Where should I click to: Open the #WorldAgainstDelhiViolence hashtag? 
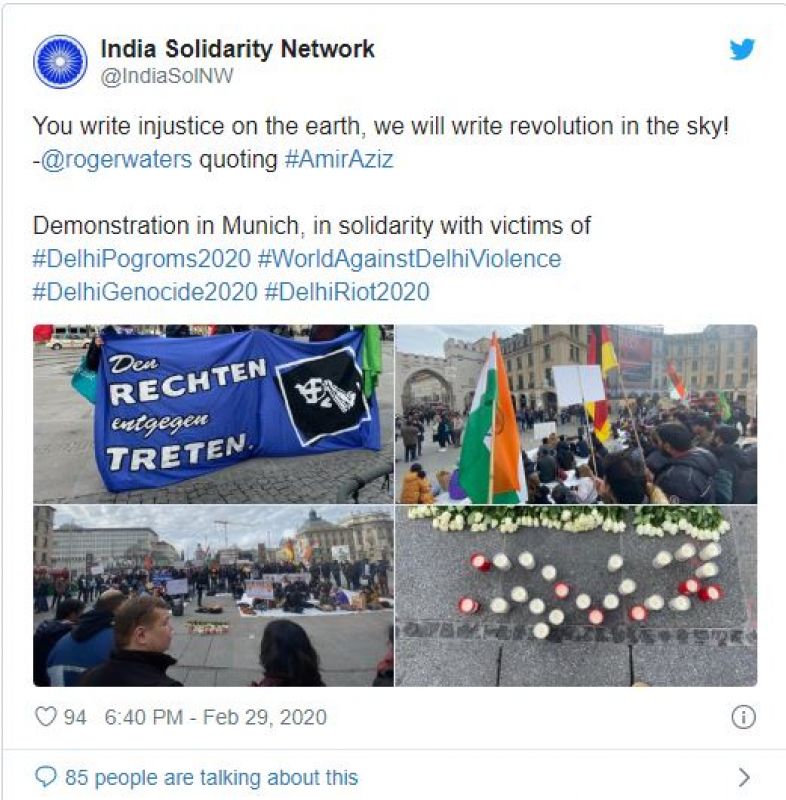click(410, 259)
